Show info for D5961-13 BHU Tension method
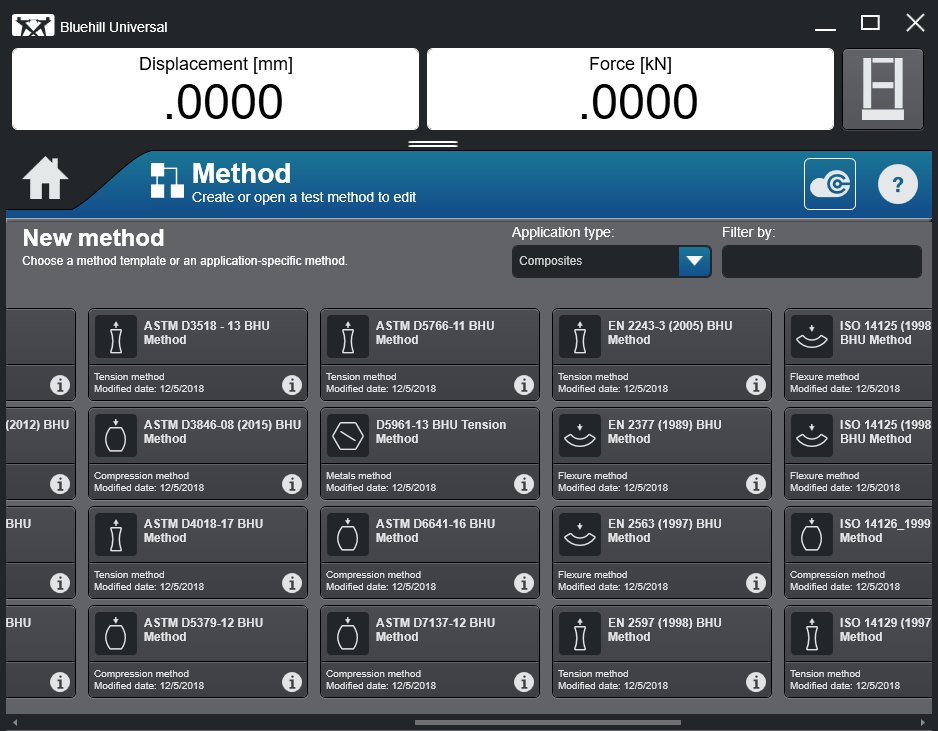This screenshot has height=731, width=938. [524, 484]
